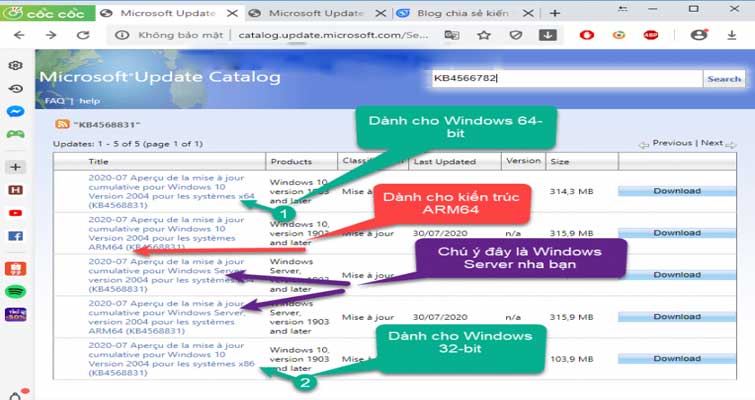Open Messenger from sidebar
This screenshot has height=400, width=755.
15,112
